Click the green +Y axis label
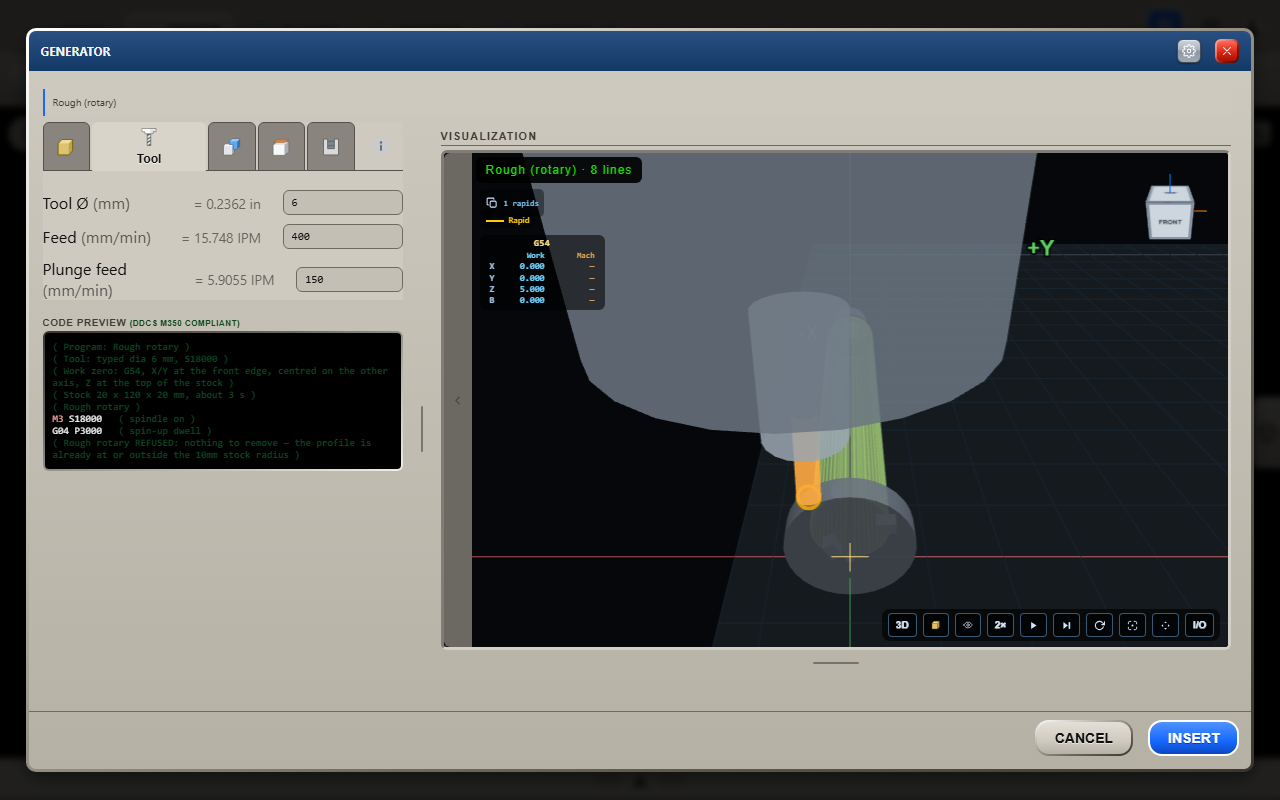 [1040, 248]
